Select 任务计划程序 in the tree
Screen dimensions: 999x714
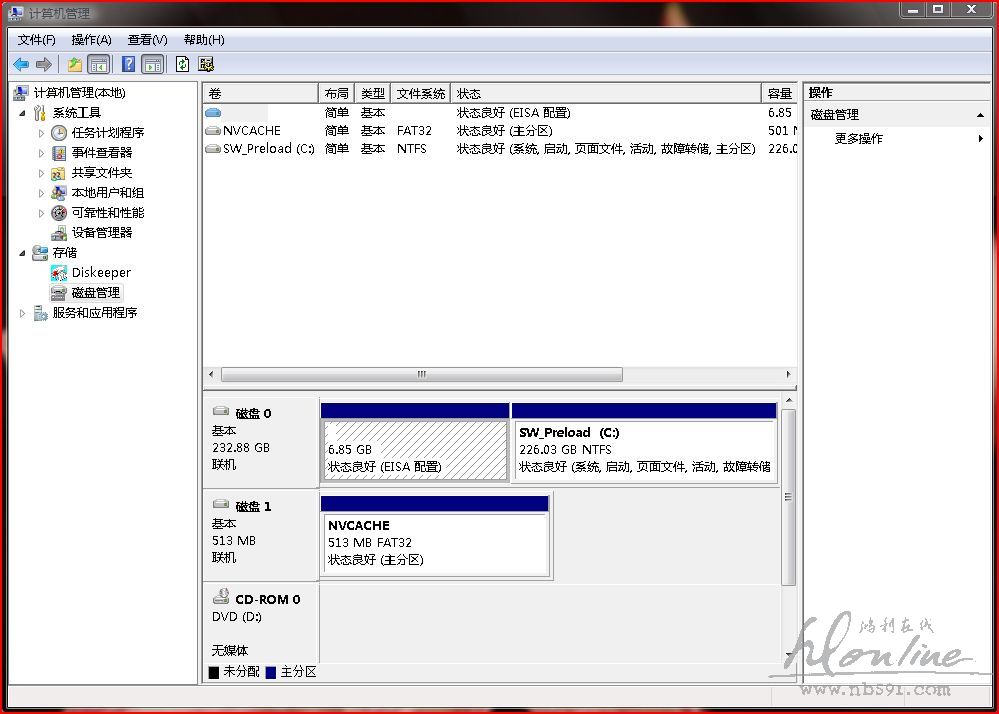[x=107, y=132]
